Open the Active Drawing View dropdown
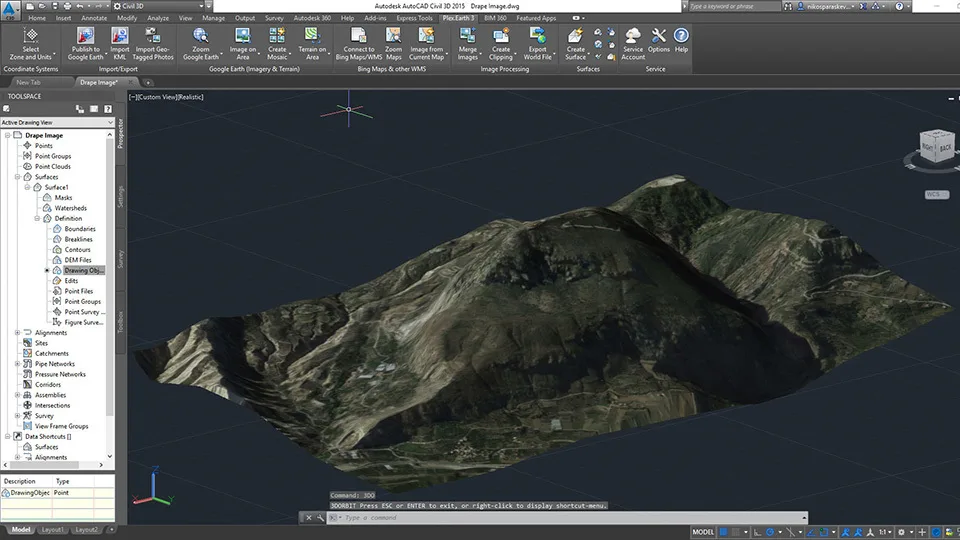 coord(109,121)
